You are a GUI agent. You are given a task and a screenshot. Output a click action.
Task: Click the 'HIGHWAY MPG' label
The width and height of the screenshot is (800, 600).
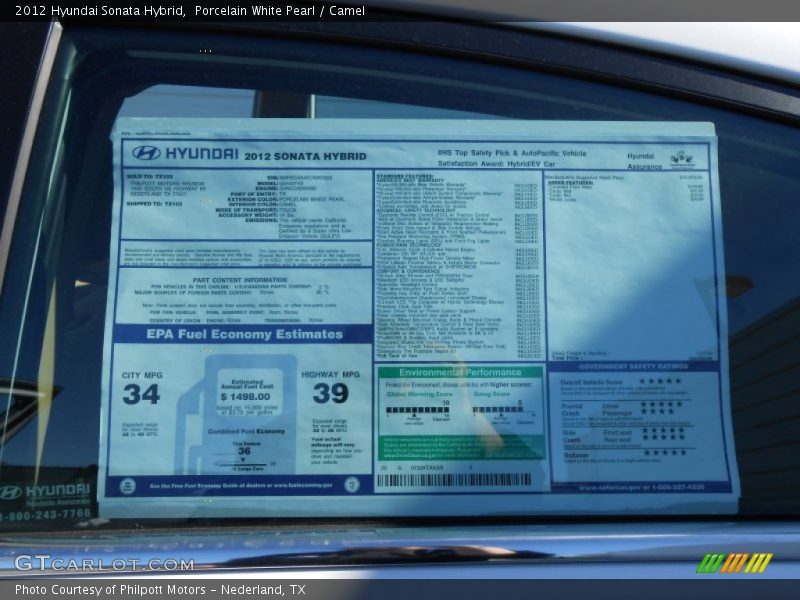pos(330,374)
